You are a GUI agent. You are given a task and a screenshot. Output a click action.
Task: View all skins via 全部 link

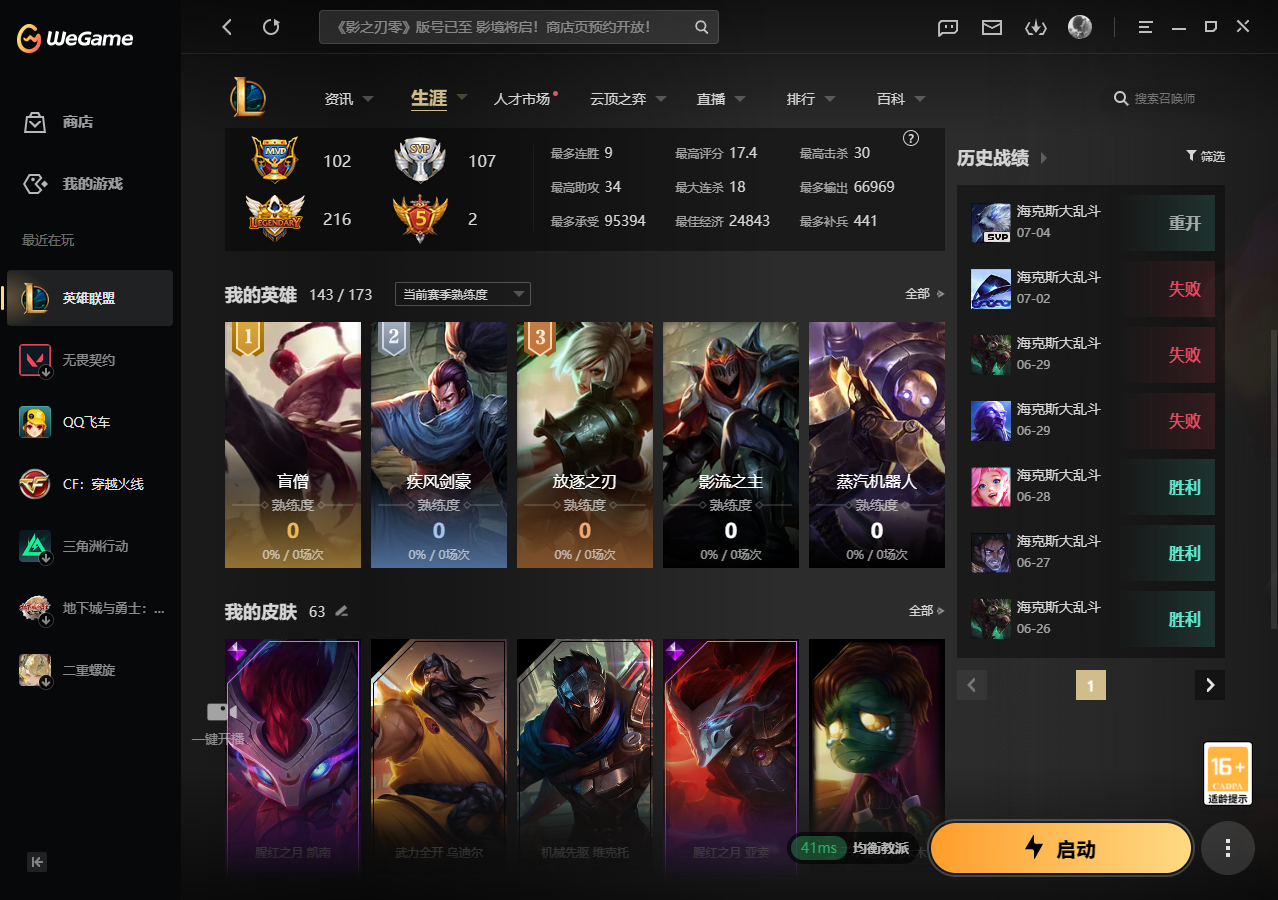point(926,610)
